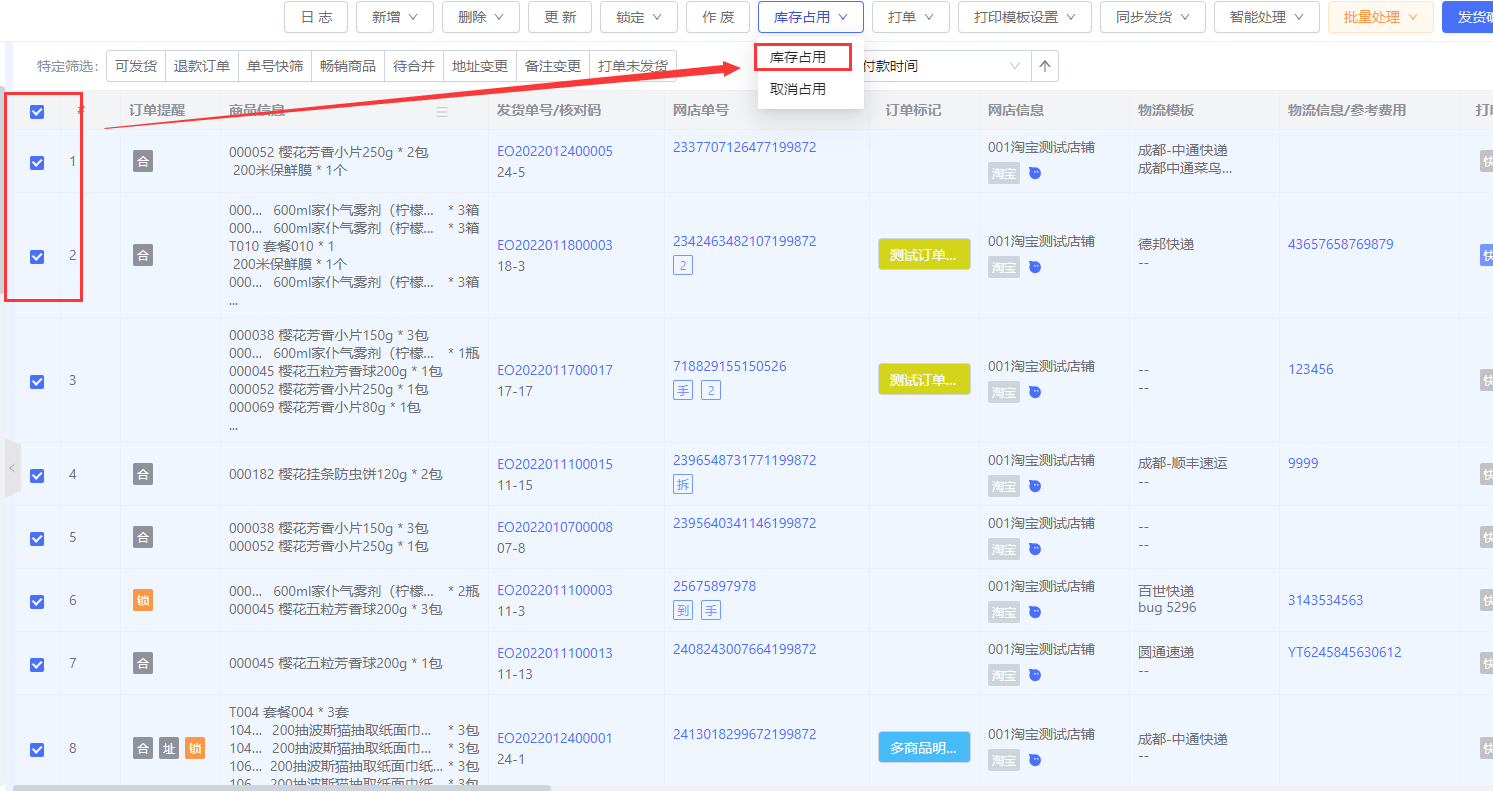Click the 合 merge badge in row 5
Screen dimensions: 1493x791
click(143, 538)
